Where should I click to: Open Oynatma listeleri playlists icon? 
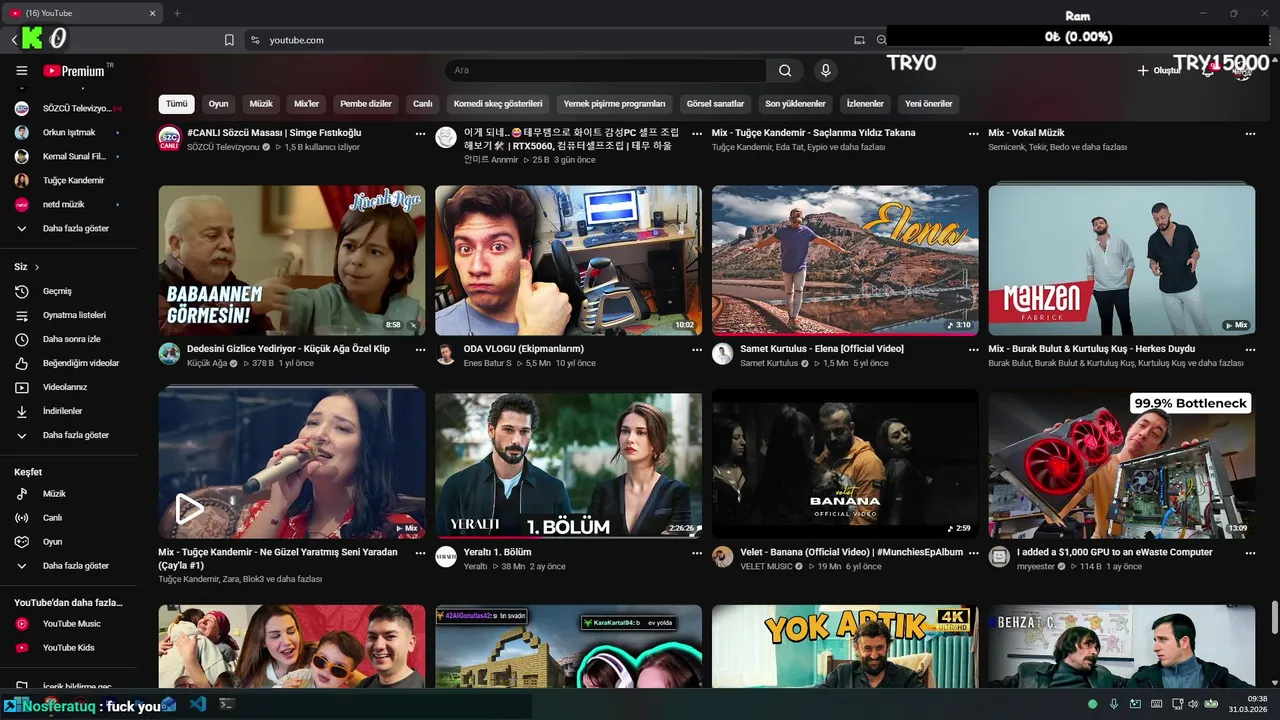pyautogui.click(x=21, y=315)
